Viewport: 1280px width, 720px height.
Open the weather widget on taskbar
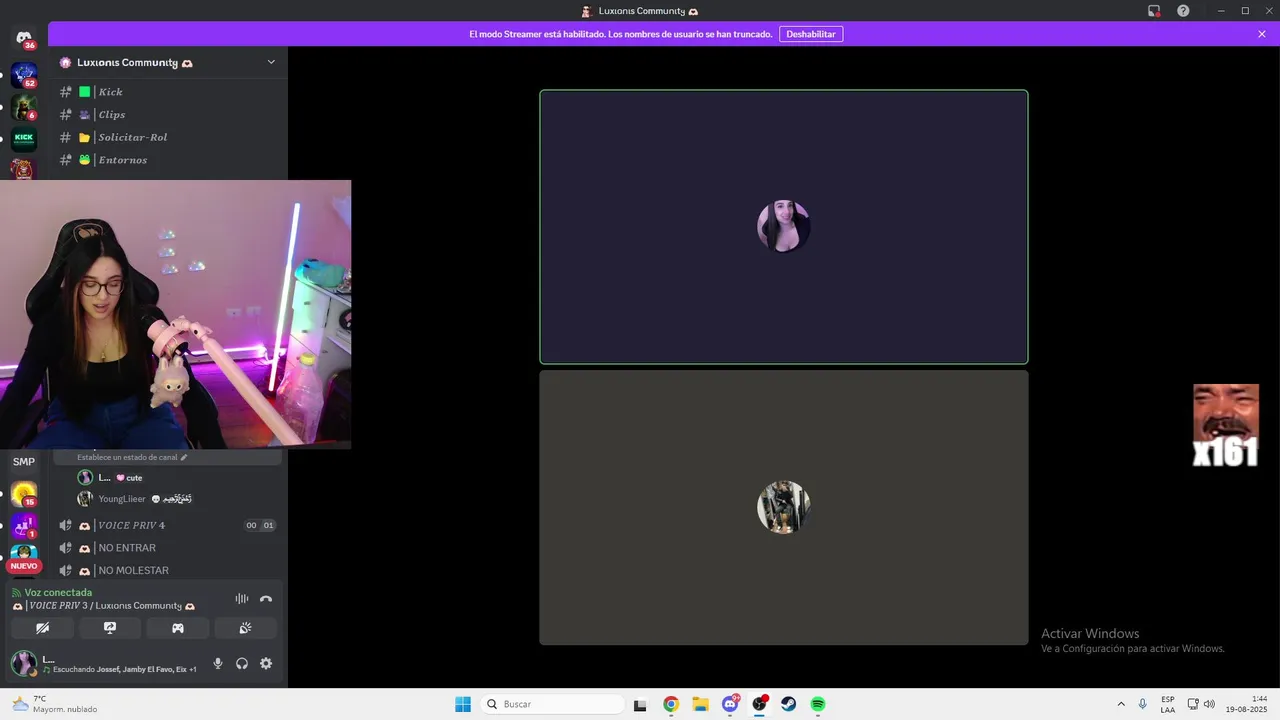point(55,704)
